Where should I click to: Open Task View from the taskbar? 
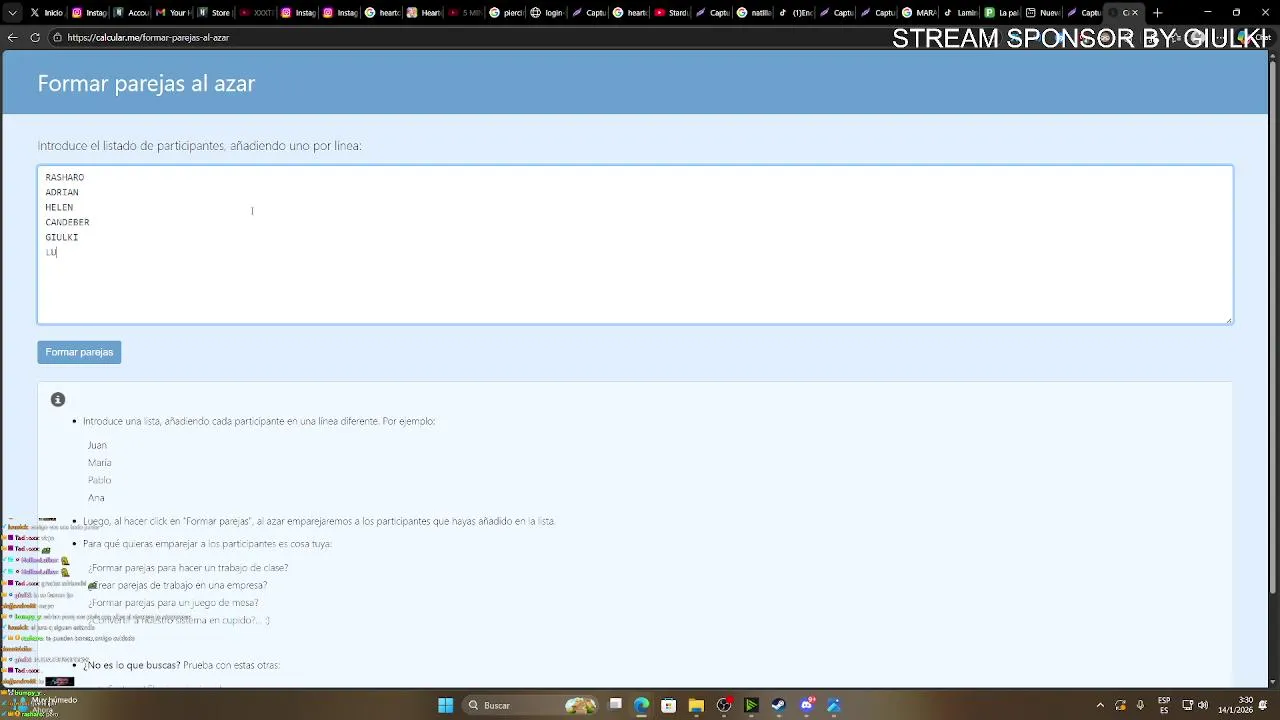click(x=615, y=705)
